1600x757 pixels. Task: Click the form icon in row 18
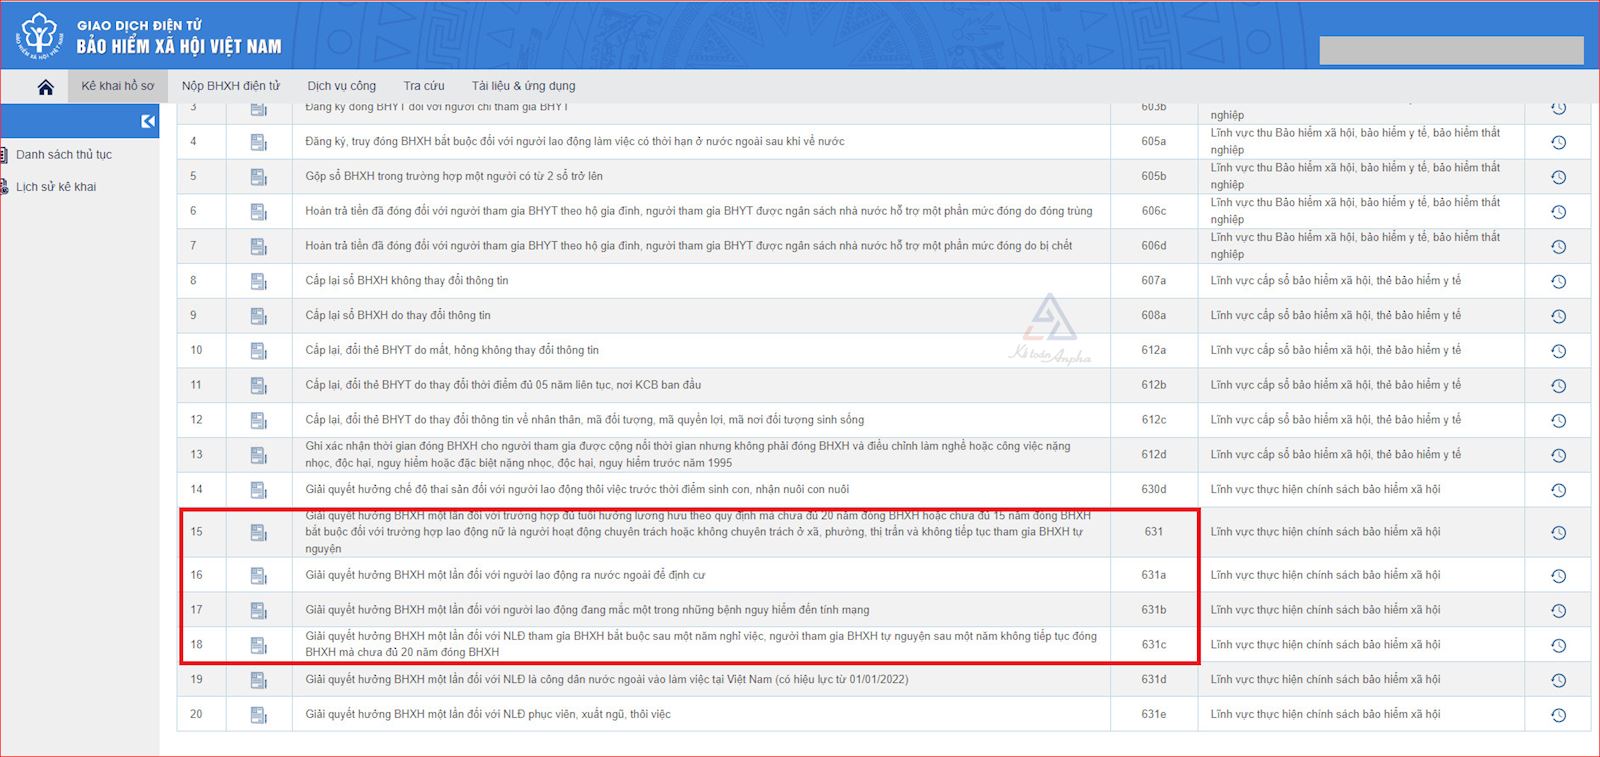[258, 645]
